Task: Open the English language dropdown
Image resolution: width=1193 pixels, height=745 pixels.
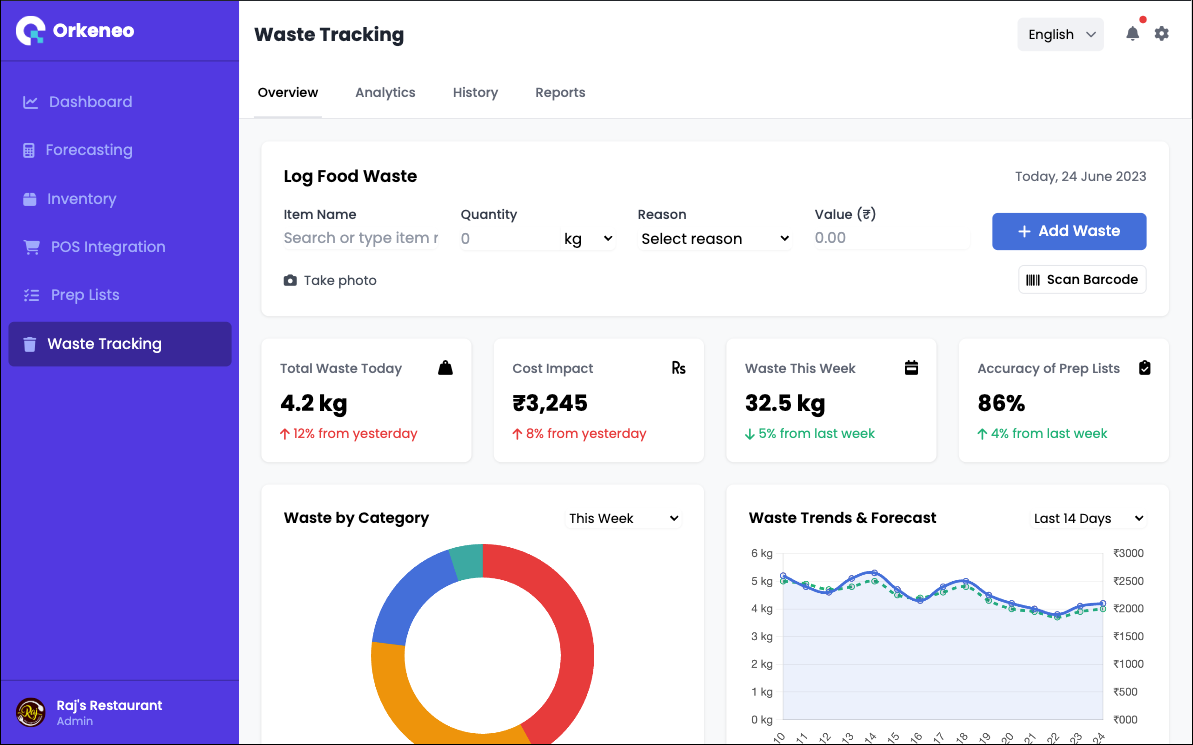Action: [1061, 34]
